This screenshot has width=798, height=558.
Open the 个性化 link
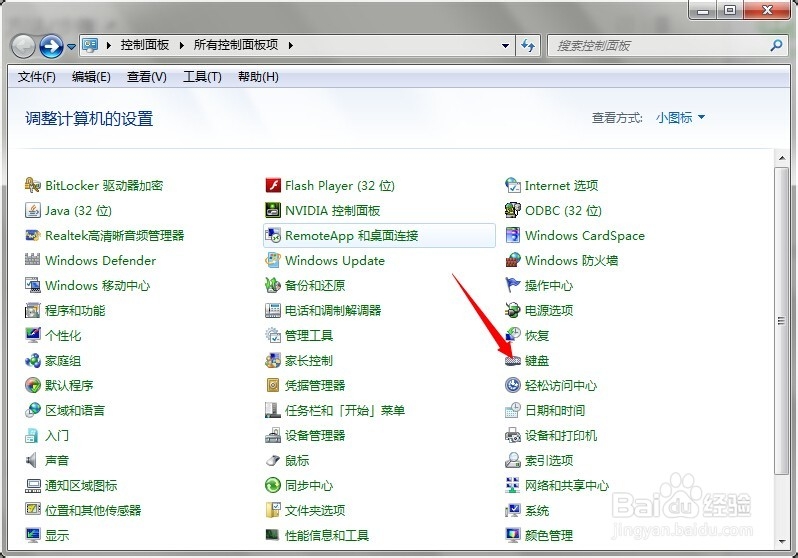tap(63, 335)
